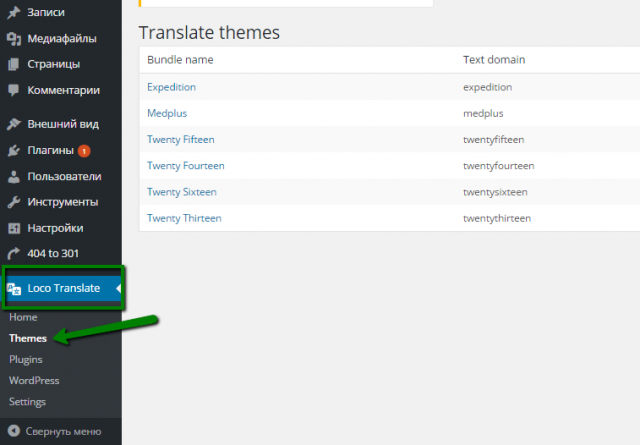The width and height of the screenshot is (640, 445).
Task: Collapse sidebar with Свернуть меню
Action: click(55, 432)
